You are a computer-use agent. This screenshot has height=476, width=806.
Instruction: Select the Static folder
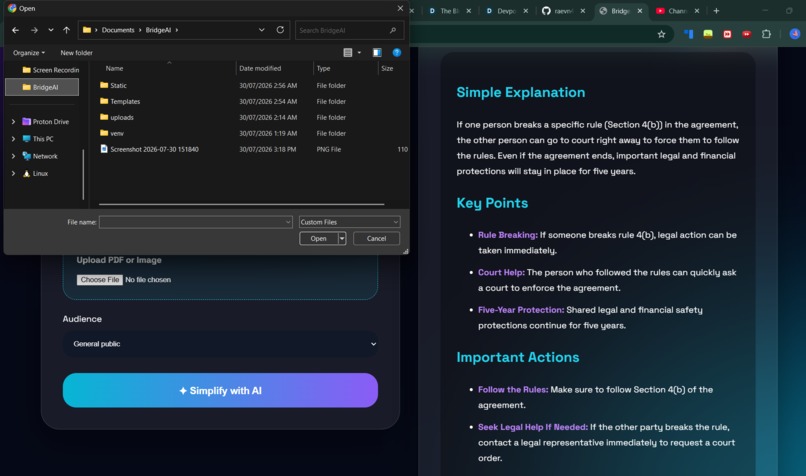(x=113, y=85)
